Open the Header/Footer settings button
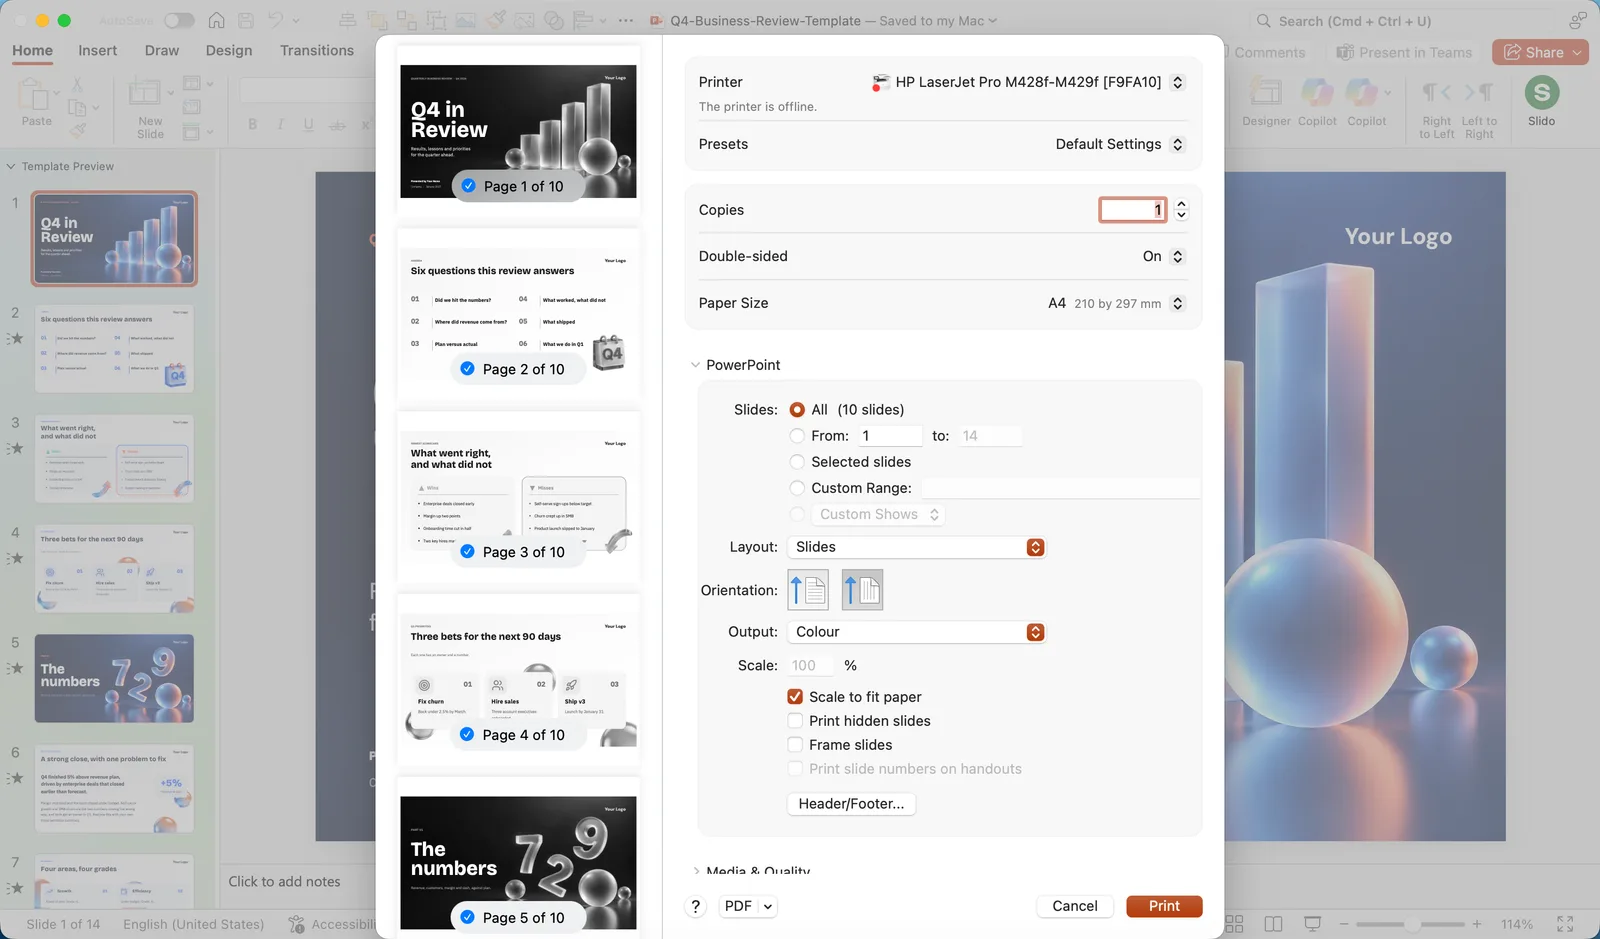Viewport: 1600px width, 939px height. pos(851,804)
